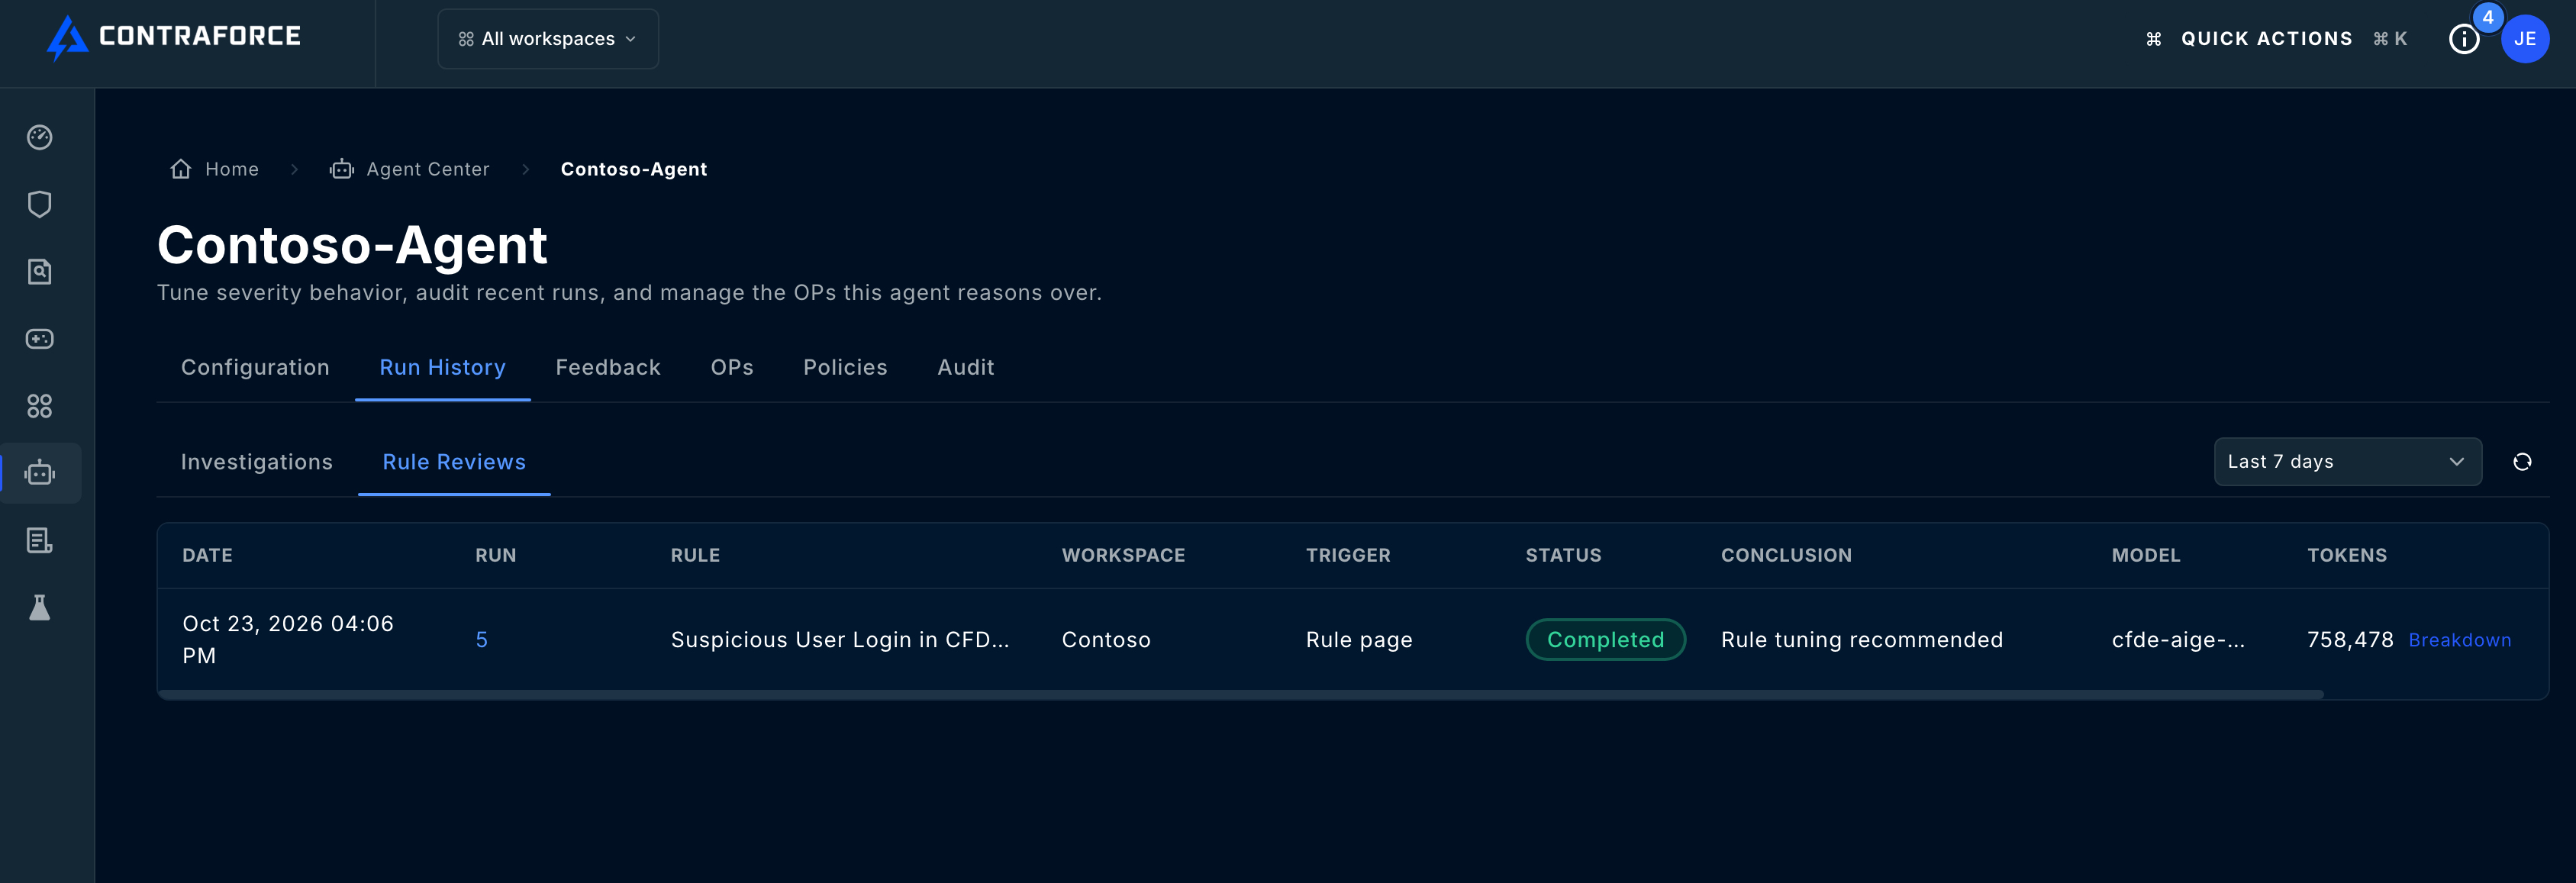Viewport: 2576px width, 883px height.
Task: Switch to the Configuration tab
Action: (x=255, y=367)
